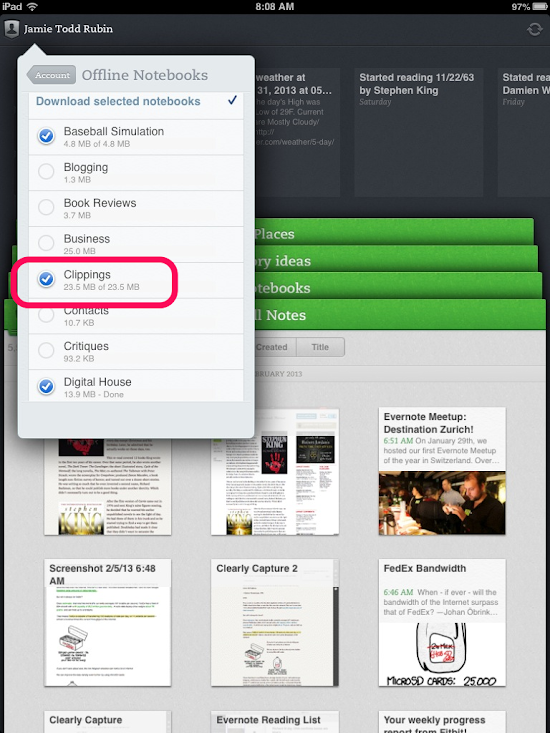Tap the sync icon in header
The height and width of the screenshot is (733, 550).
[535, 29]
